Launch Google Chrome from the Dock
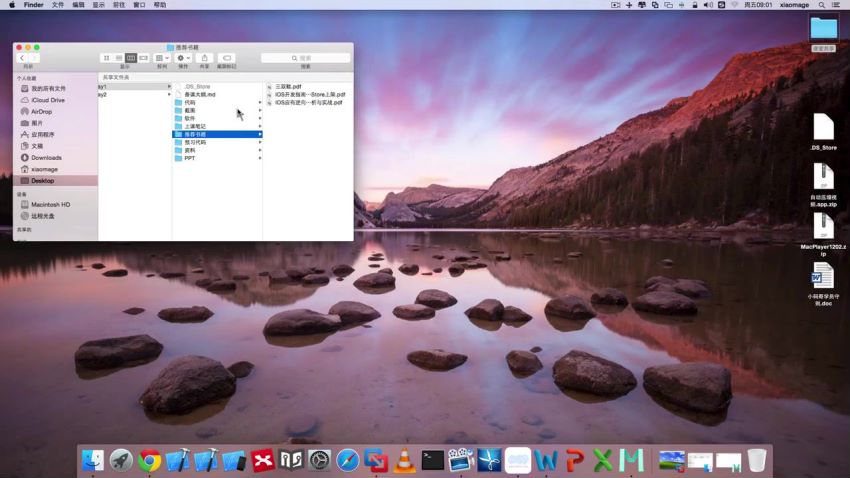This screenshot has width=850, height=478. click(x=149, y=460)
